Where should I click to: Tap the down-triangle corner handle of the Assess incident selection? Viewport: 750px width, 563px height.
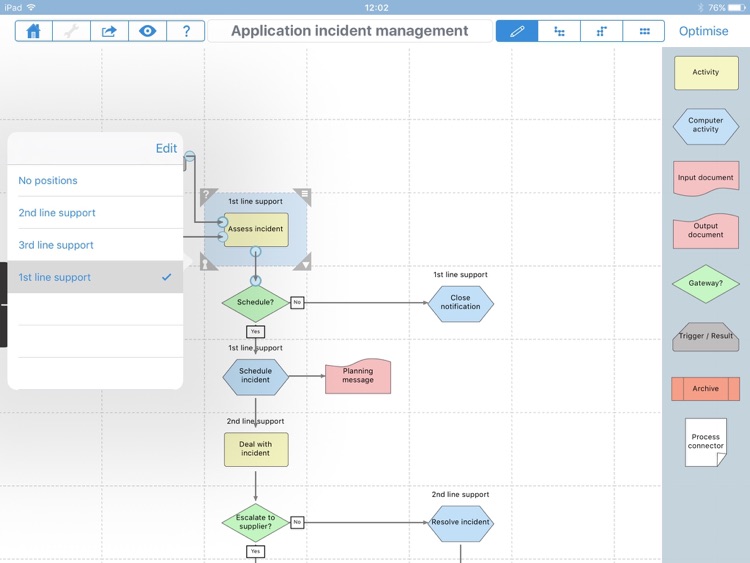[305, 264]
